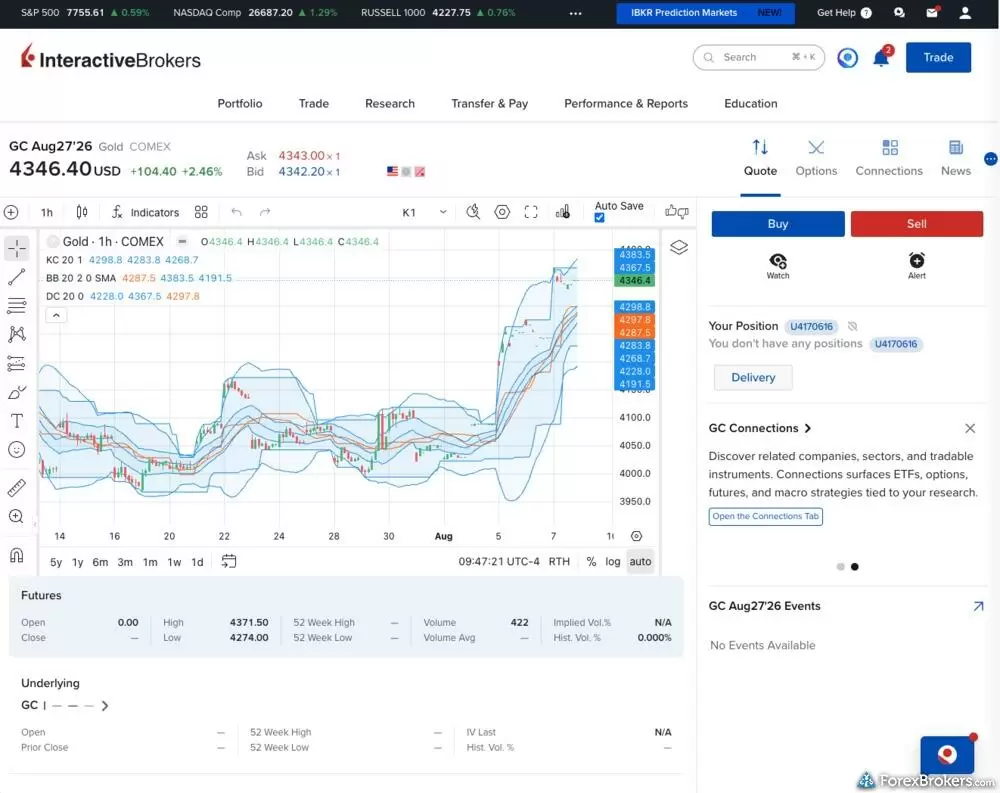
Task: Click Open the Connections Tab link
Action: coord(765,516)
